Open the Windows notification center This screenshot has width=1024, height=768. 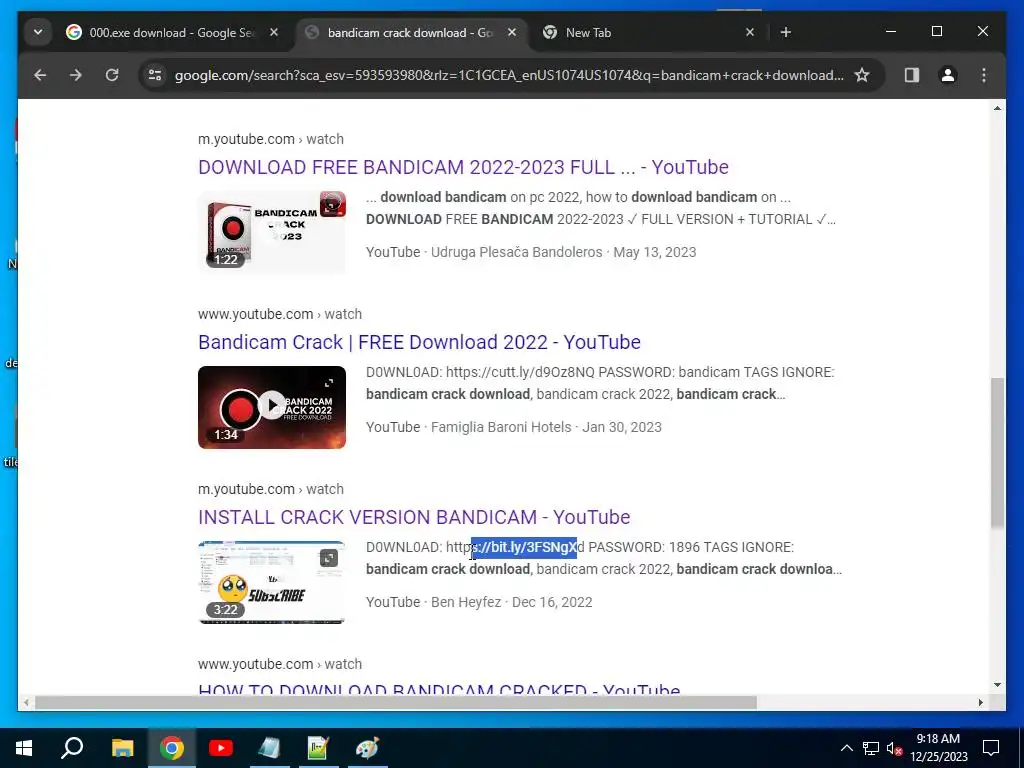point(991,748)
